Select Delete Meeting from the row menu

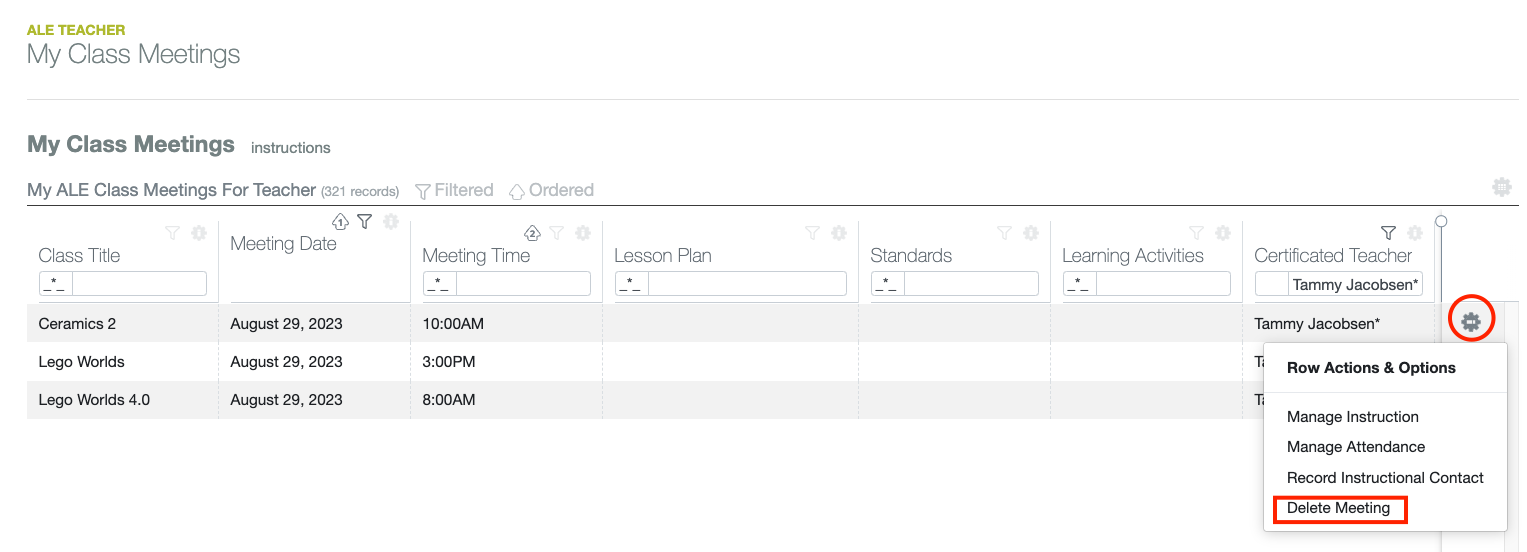1338,508
